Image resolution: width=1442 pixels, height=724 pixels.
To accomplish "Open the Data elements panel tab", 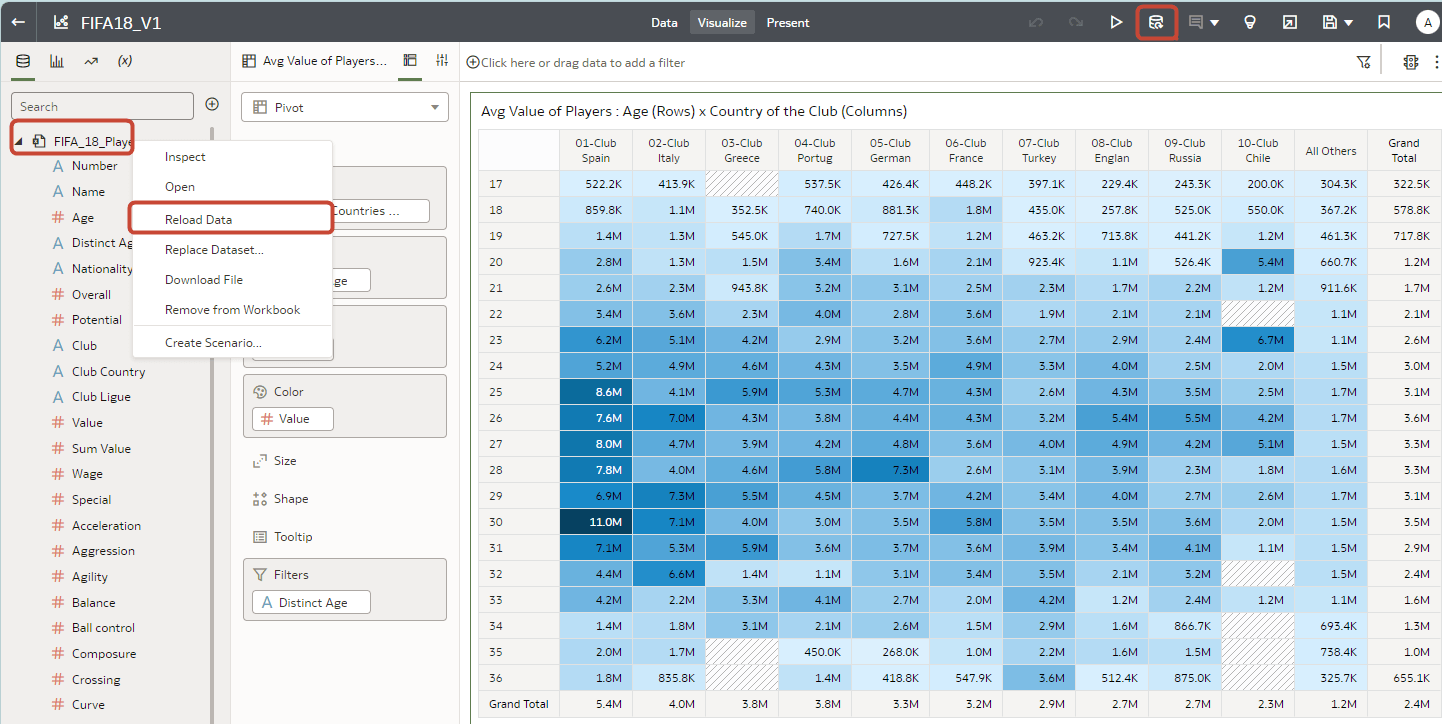I will (x=22, y=60).
